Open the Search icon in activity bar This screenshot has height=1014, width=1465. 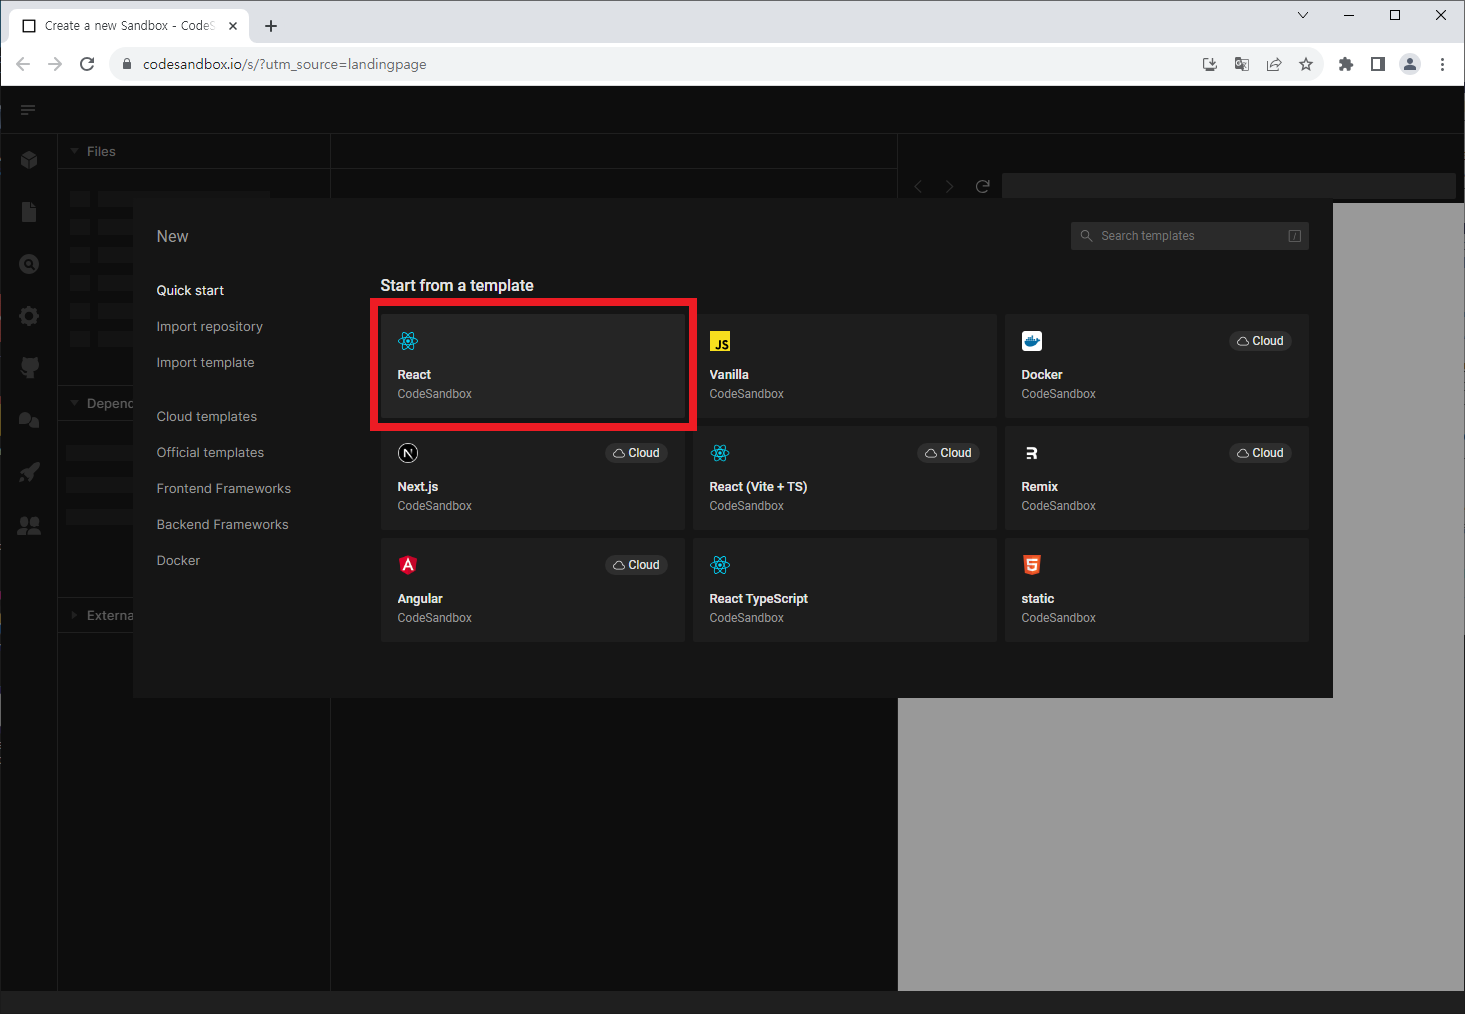coord(29,264)
